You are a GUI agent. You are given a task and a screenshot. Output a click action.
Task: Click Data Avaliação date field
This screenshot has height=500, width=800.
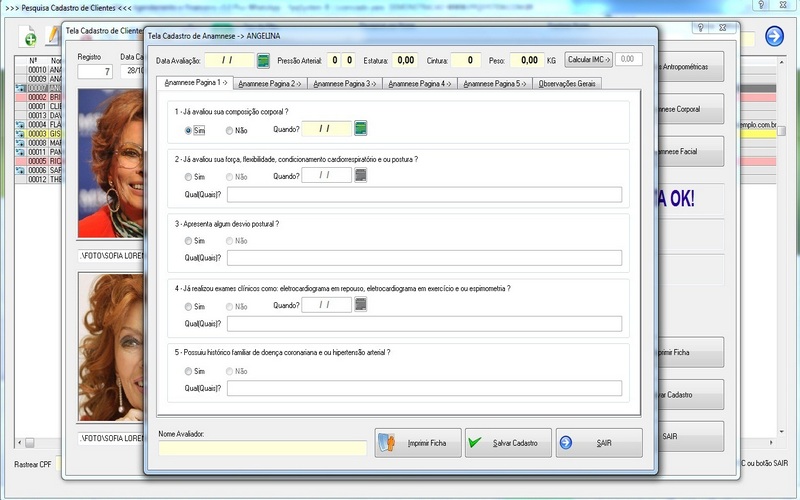pos(229,60)
